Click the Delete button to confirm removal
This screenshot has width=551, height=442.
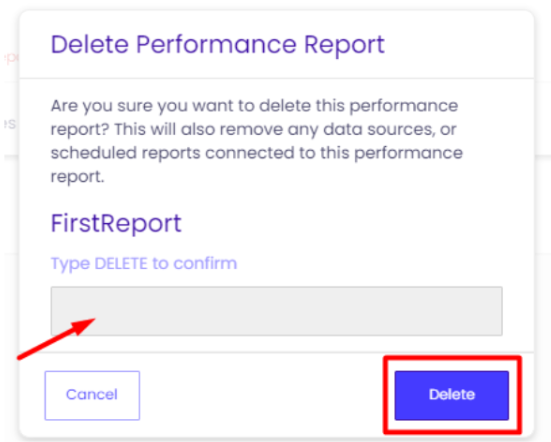coord(452,395)
